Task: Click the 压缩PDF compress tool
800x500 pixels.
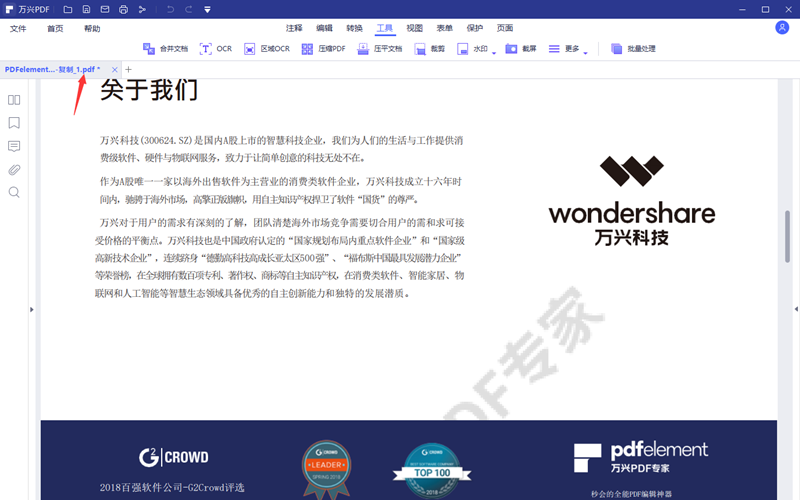Action: pyautogui.click(x=323, y=48)
